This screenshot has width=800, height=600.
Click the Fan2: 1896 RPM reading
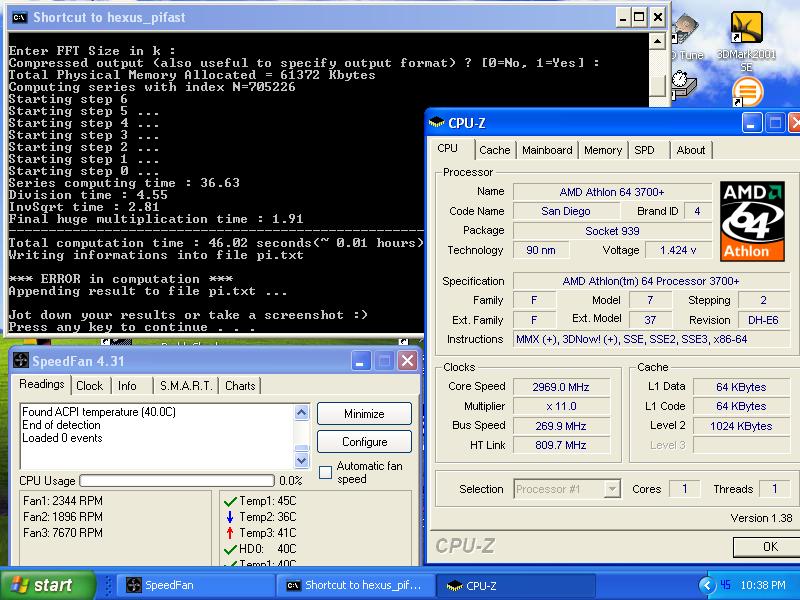coord(63,517)
